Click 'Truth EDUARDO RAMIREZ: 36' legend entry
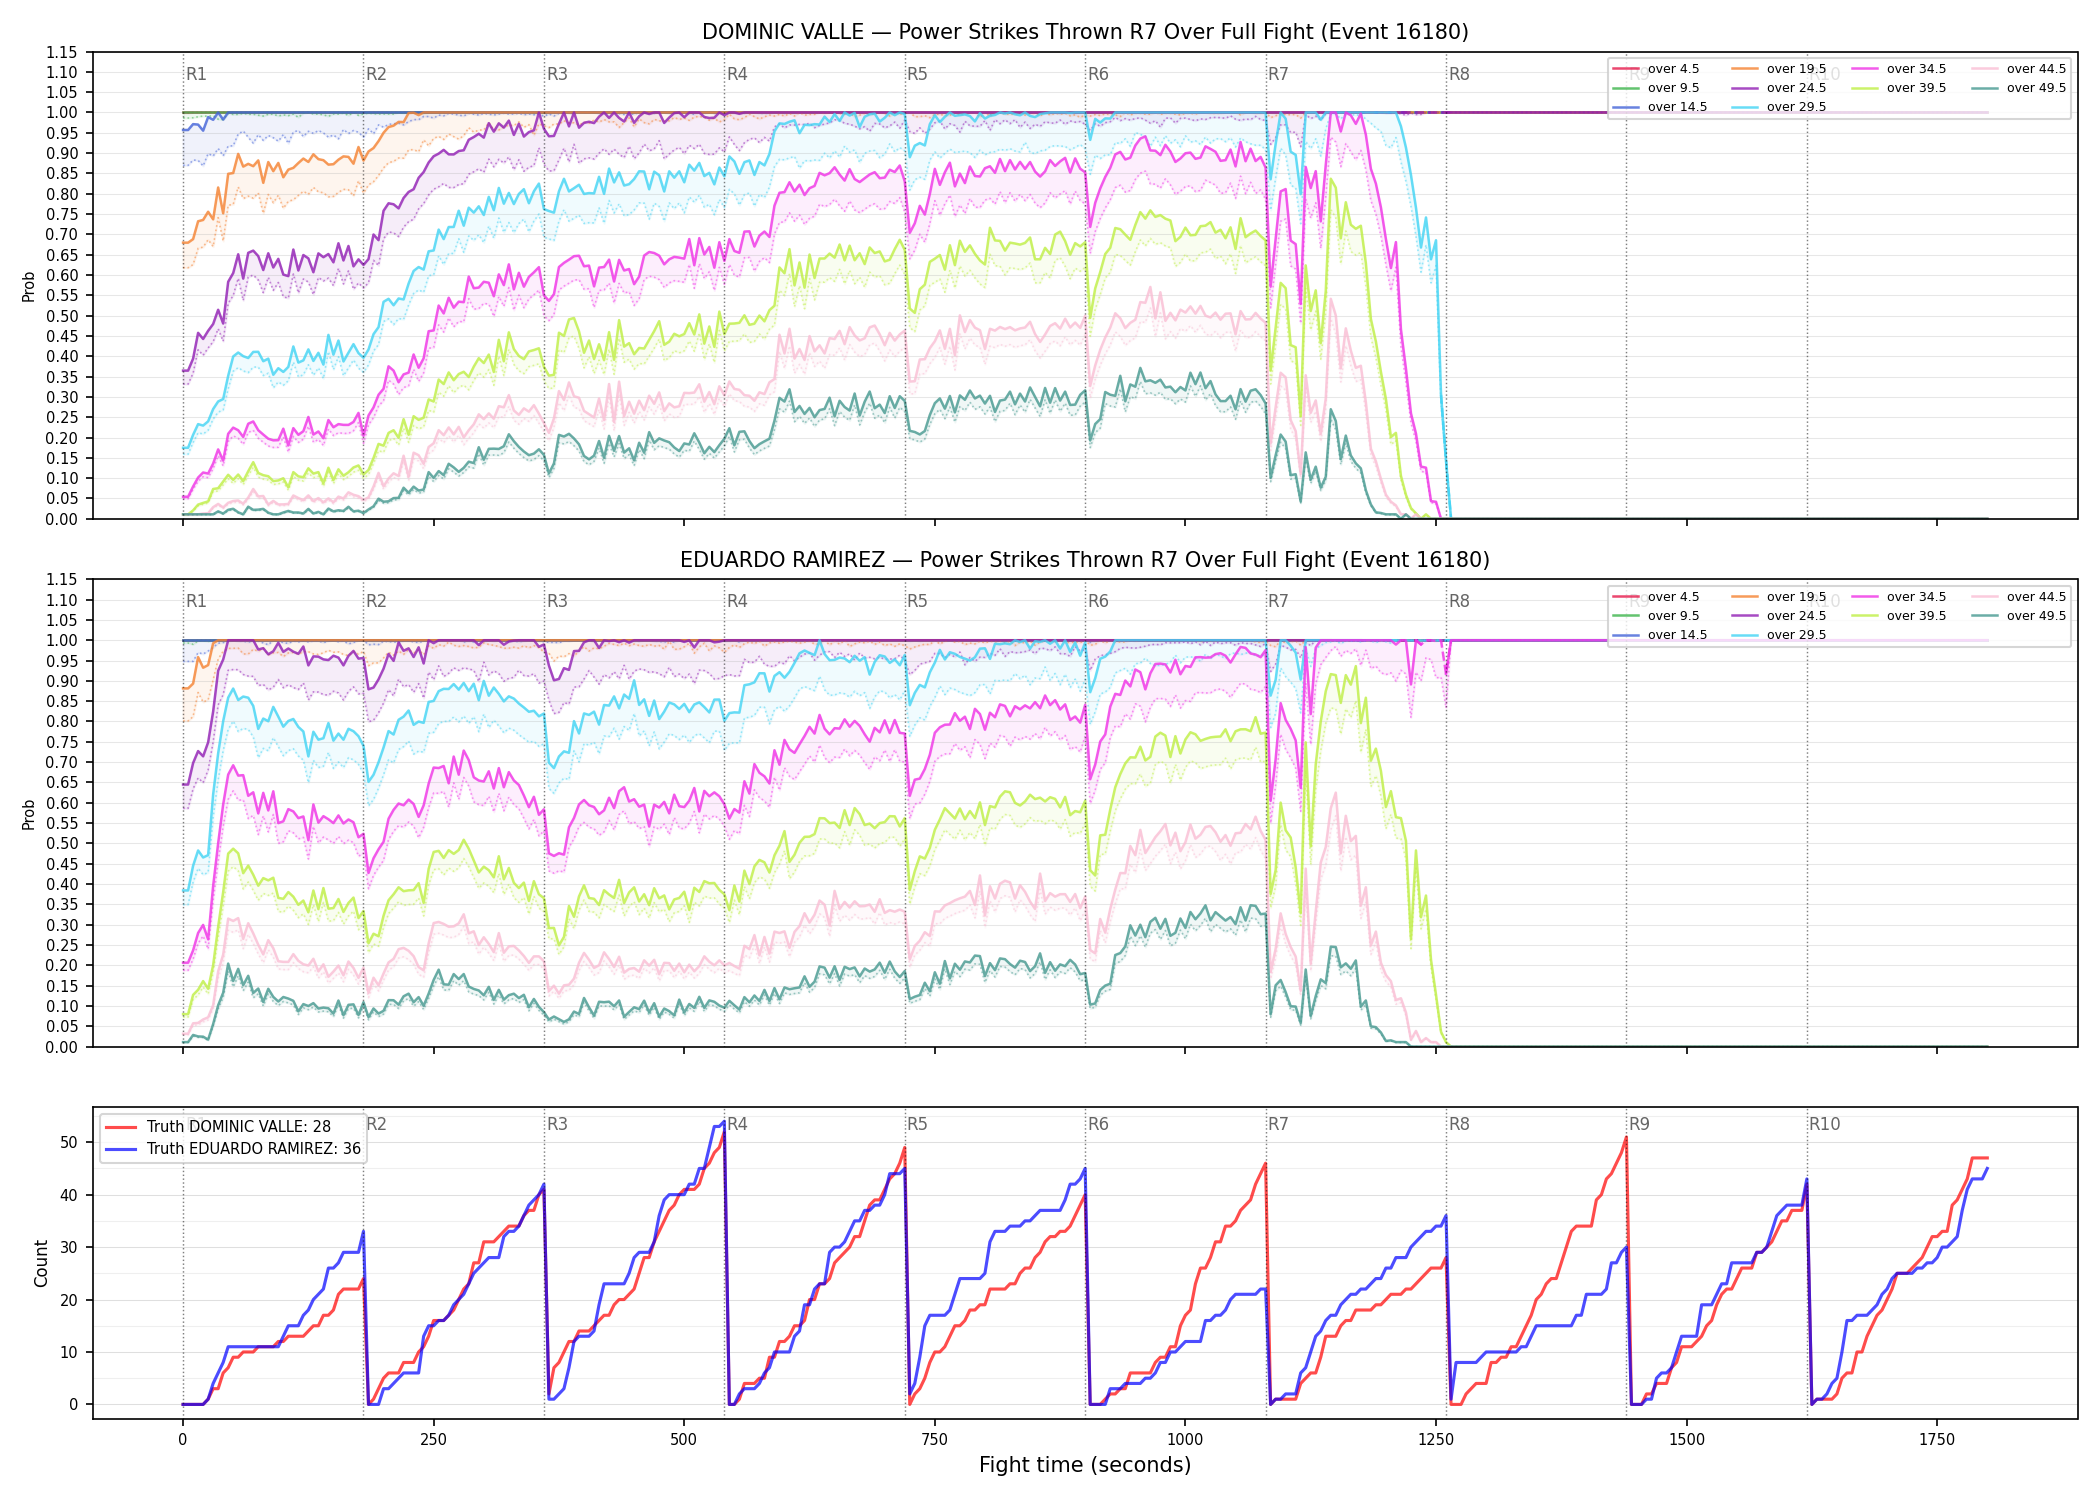2100x1500 pixels. [233, 1149]
